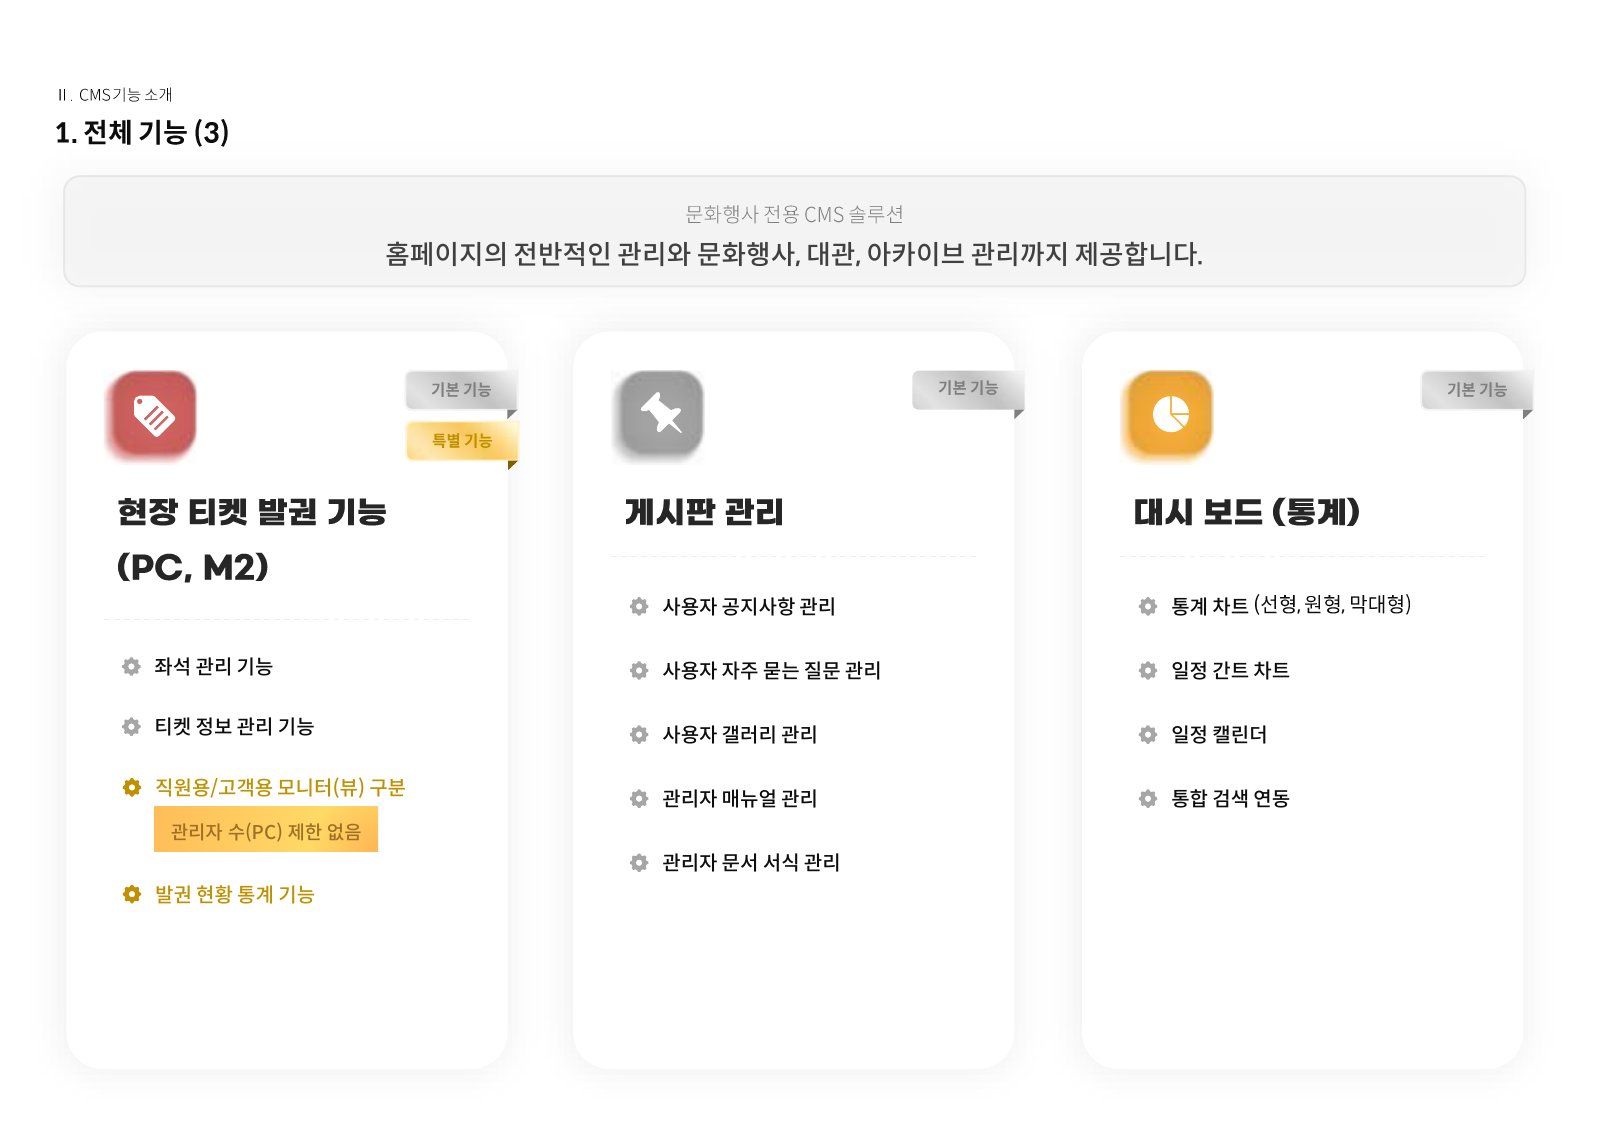Click gold gear icon beside 발권 현황 통계 기능

[x=131, y=894]
